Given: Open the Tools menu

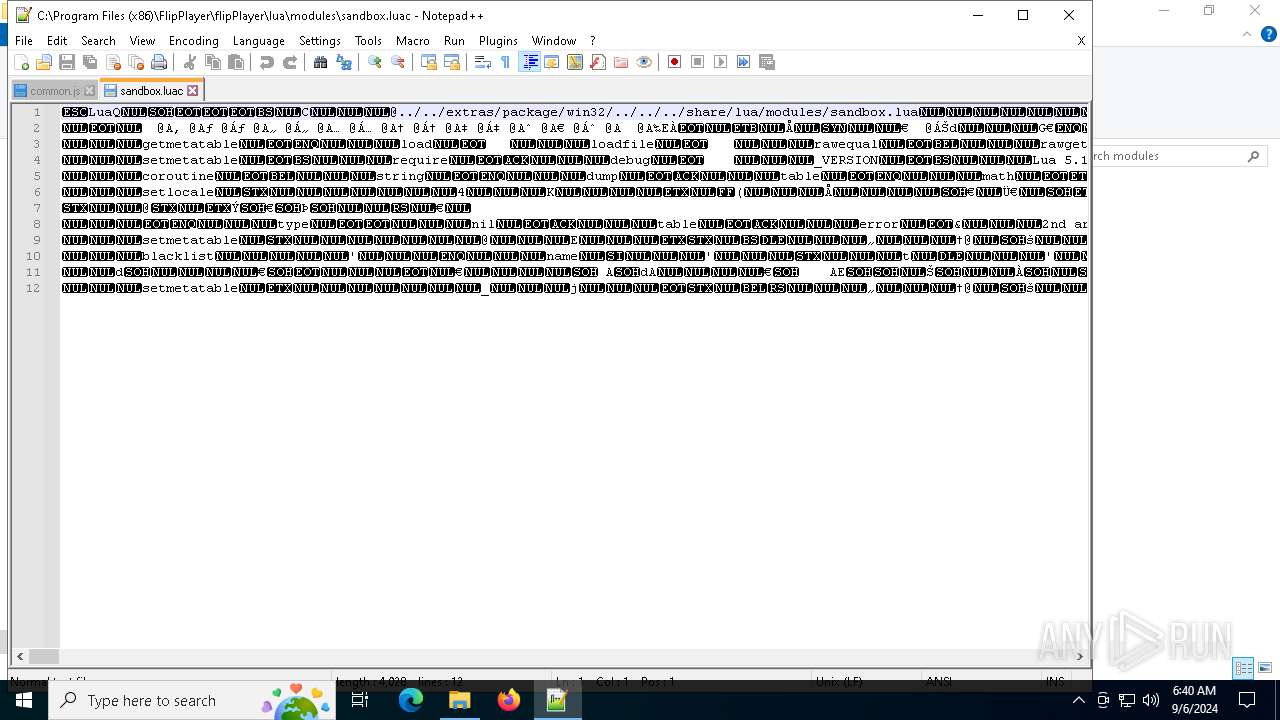Looking at the screenshot, I should (x=368, y=41).
